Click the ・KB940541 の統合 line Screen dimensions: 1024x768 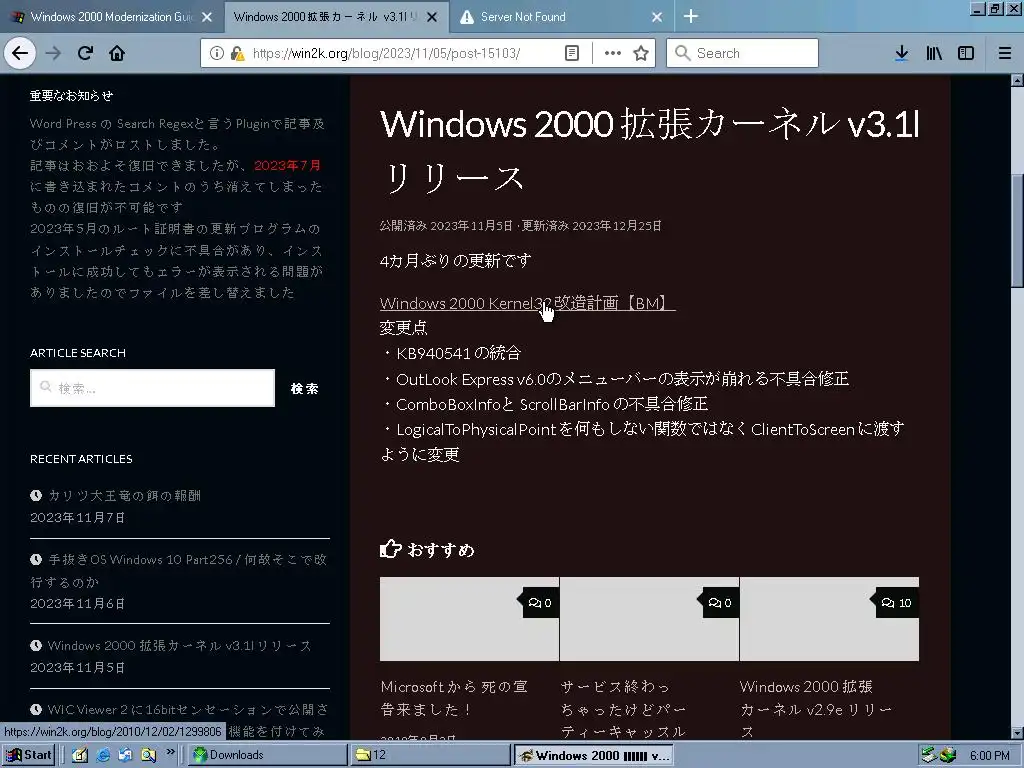[451, 353]
